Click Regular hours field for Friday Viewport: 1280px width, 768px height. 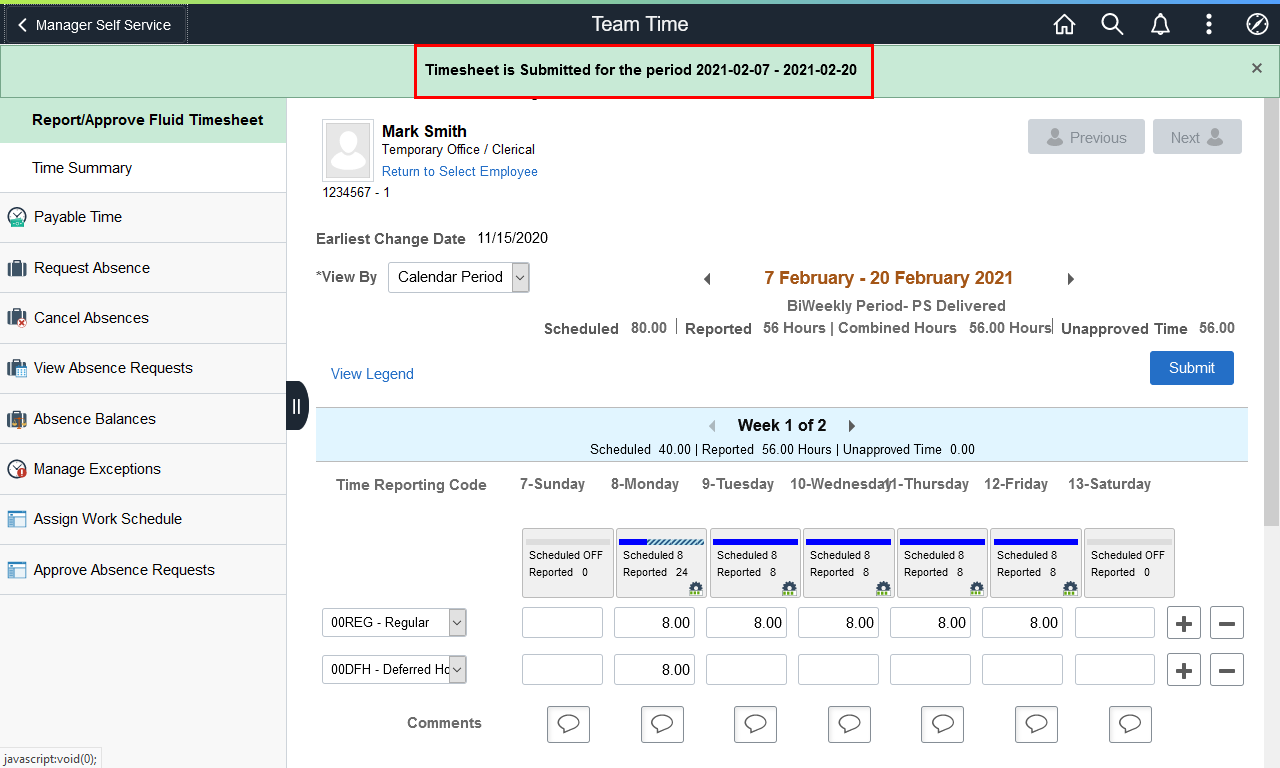click(1022, 622)
